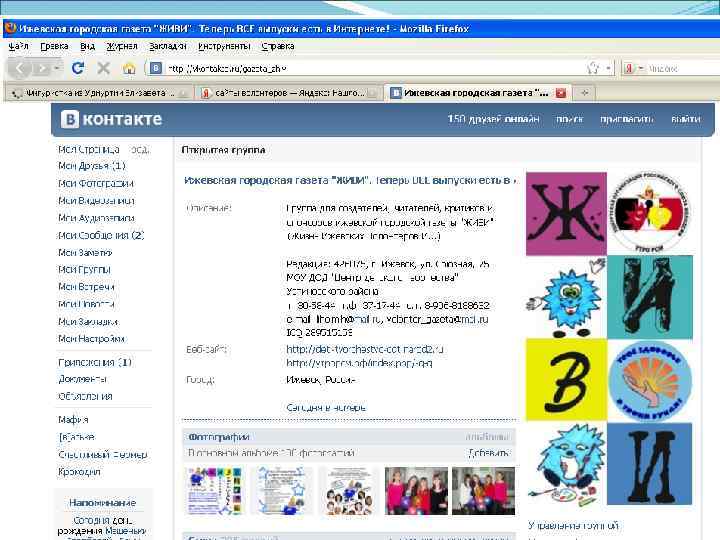Open the history dropdown next to Forward button
This screenshot has height=540, width=720.
pos(56,68)
